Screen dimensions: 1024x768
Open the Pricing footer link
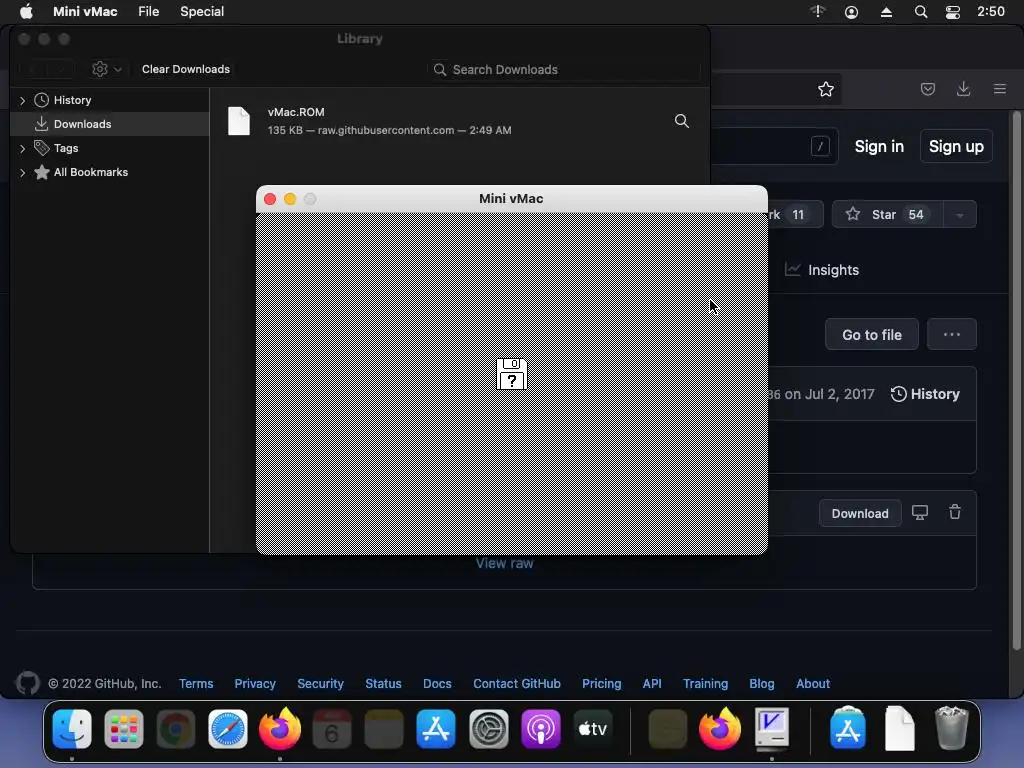click(601, 684)
